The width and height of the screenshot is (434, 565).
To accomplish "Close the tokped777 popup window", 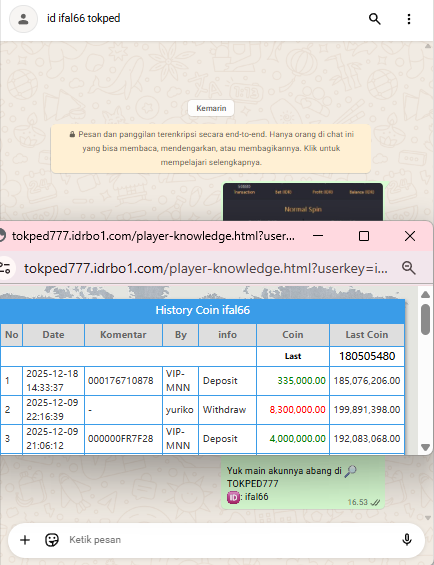I will 410,236.
